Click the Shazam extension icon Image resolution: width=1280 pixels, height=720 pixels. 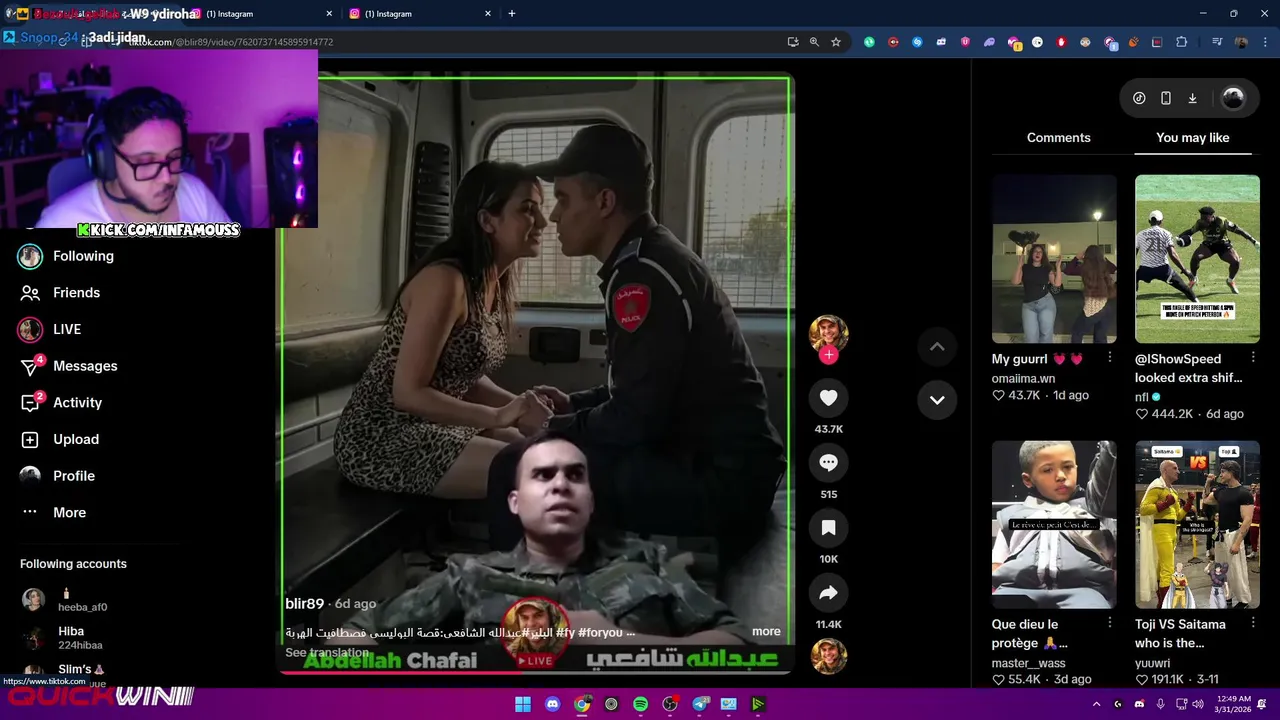pos(917,42)
